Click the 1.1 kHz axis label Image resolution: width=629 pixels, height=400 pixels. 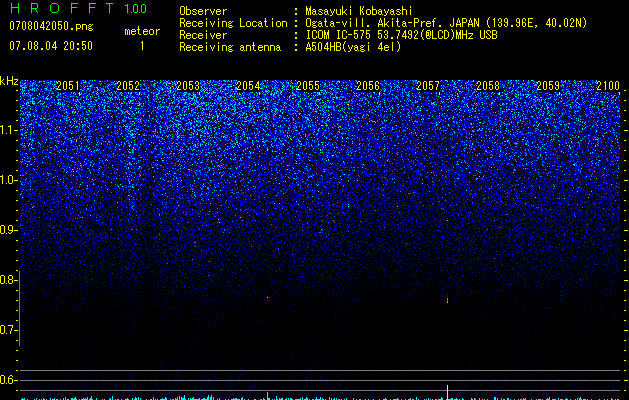click(8, 130)
